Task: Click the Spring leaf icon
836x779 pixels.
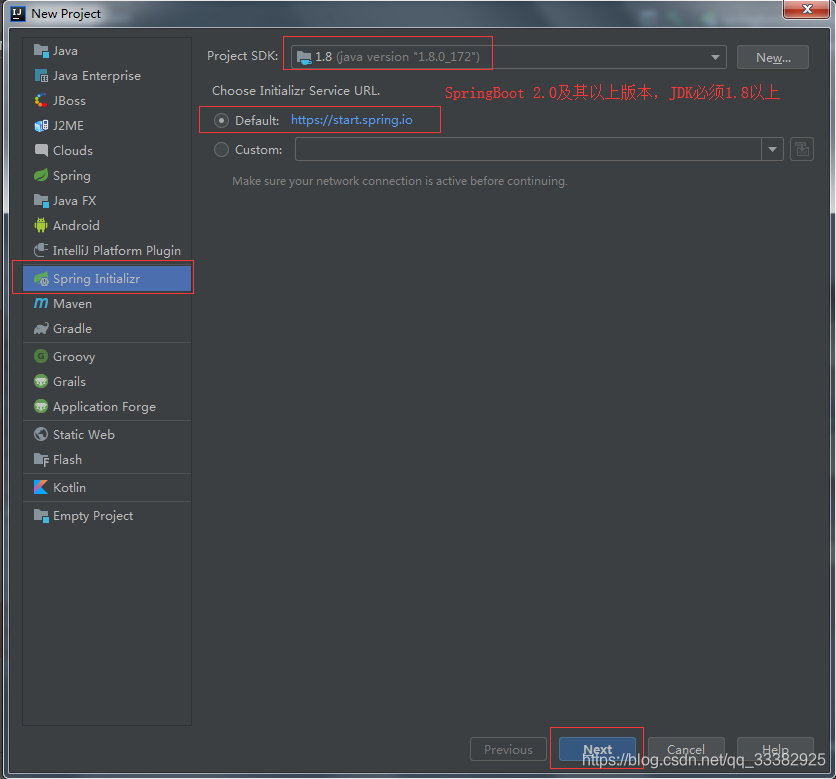Action: point(41,175)
